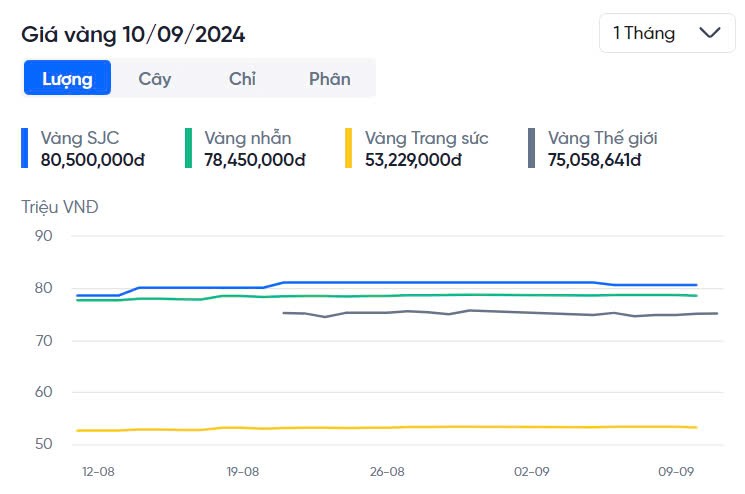Toggle the Vàng Thế giới series legend
Image resolution: width=745 pixels, height=494 pixels.
point(602,138)
